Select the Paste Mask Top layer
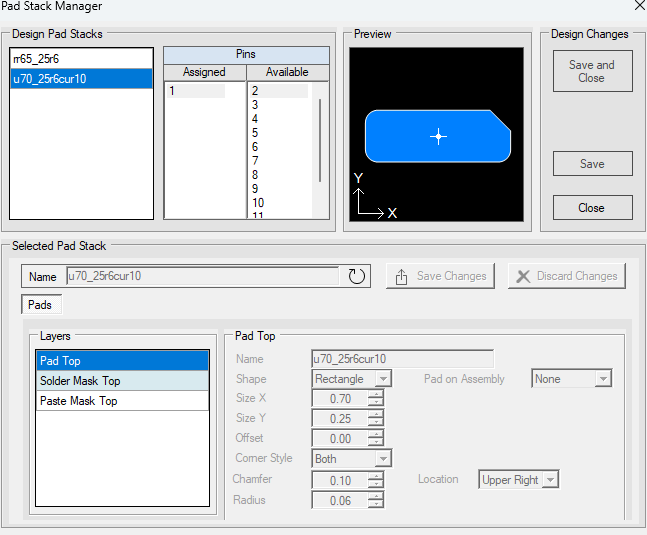The image size is (647, 535). click(122, 401)
